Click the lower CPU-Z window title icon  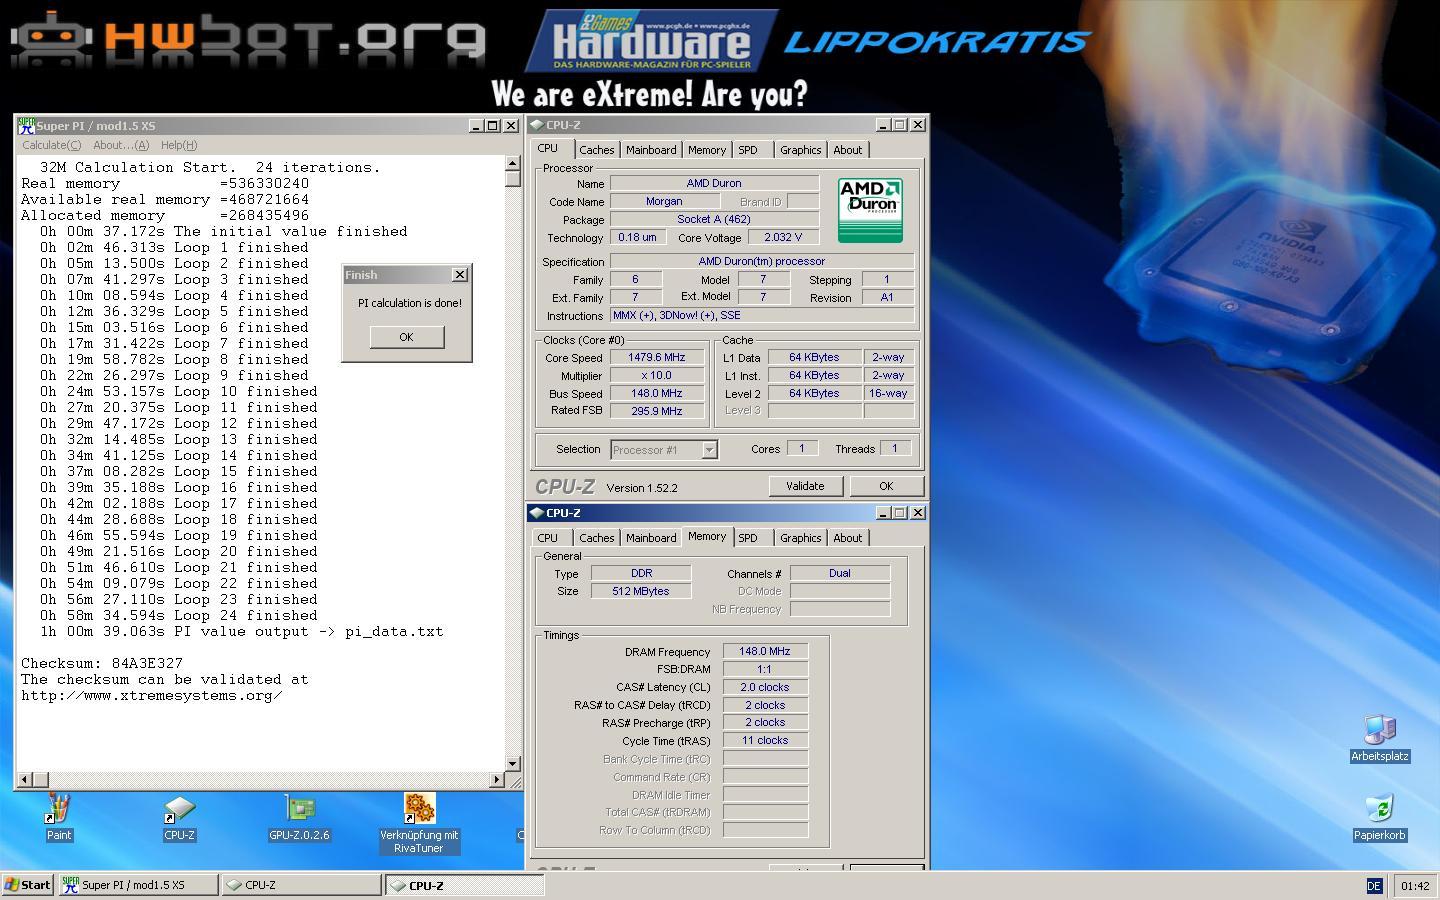[x=537, y=513]
